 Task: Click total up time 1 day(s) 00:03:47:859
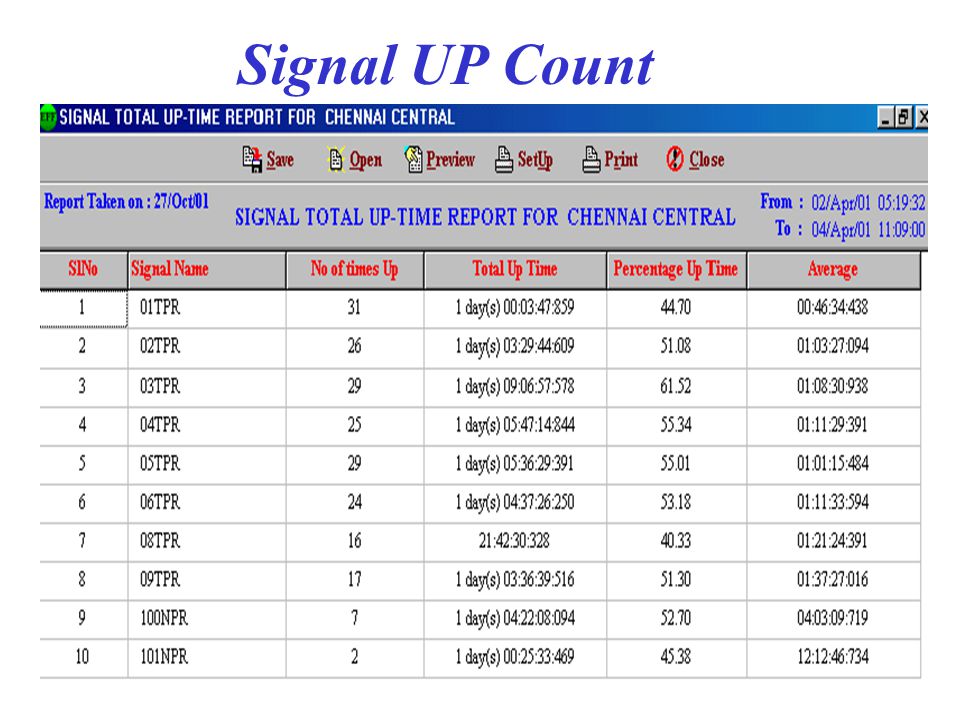(x=515, y=307)
